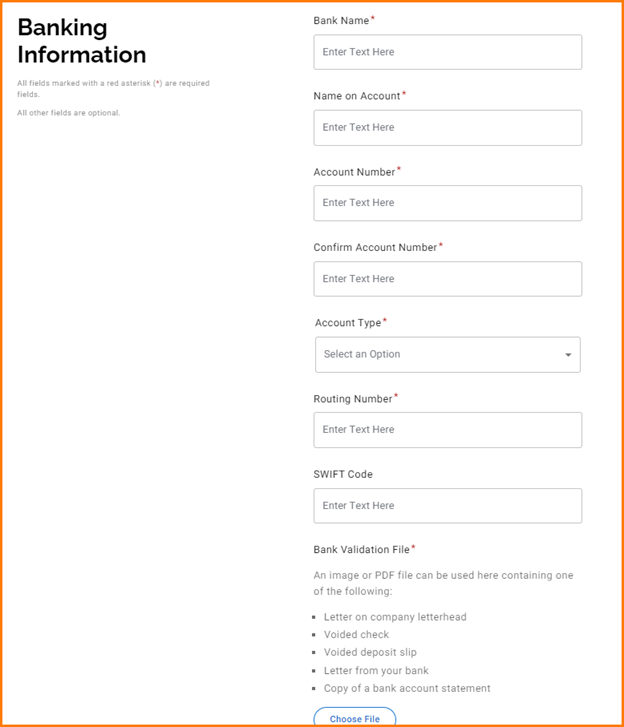Click 'Letter on company letterhead' list item

click(394, 617)
